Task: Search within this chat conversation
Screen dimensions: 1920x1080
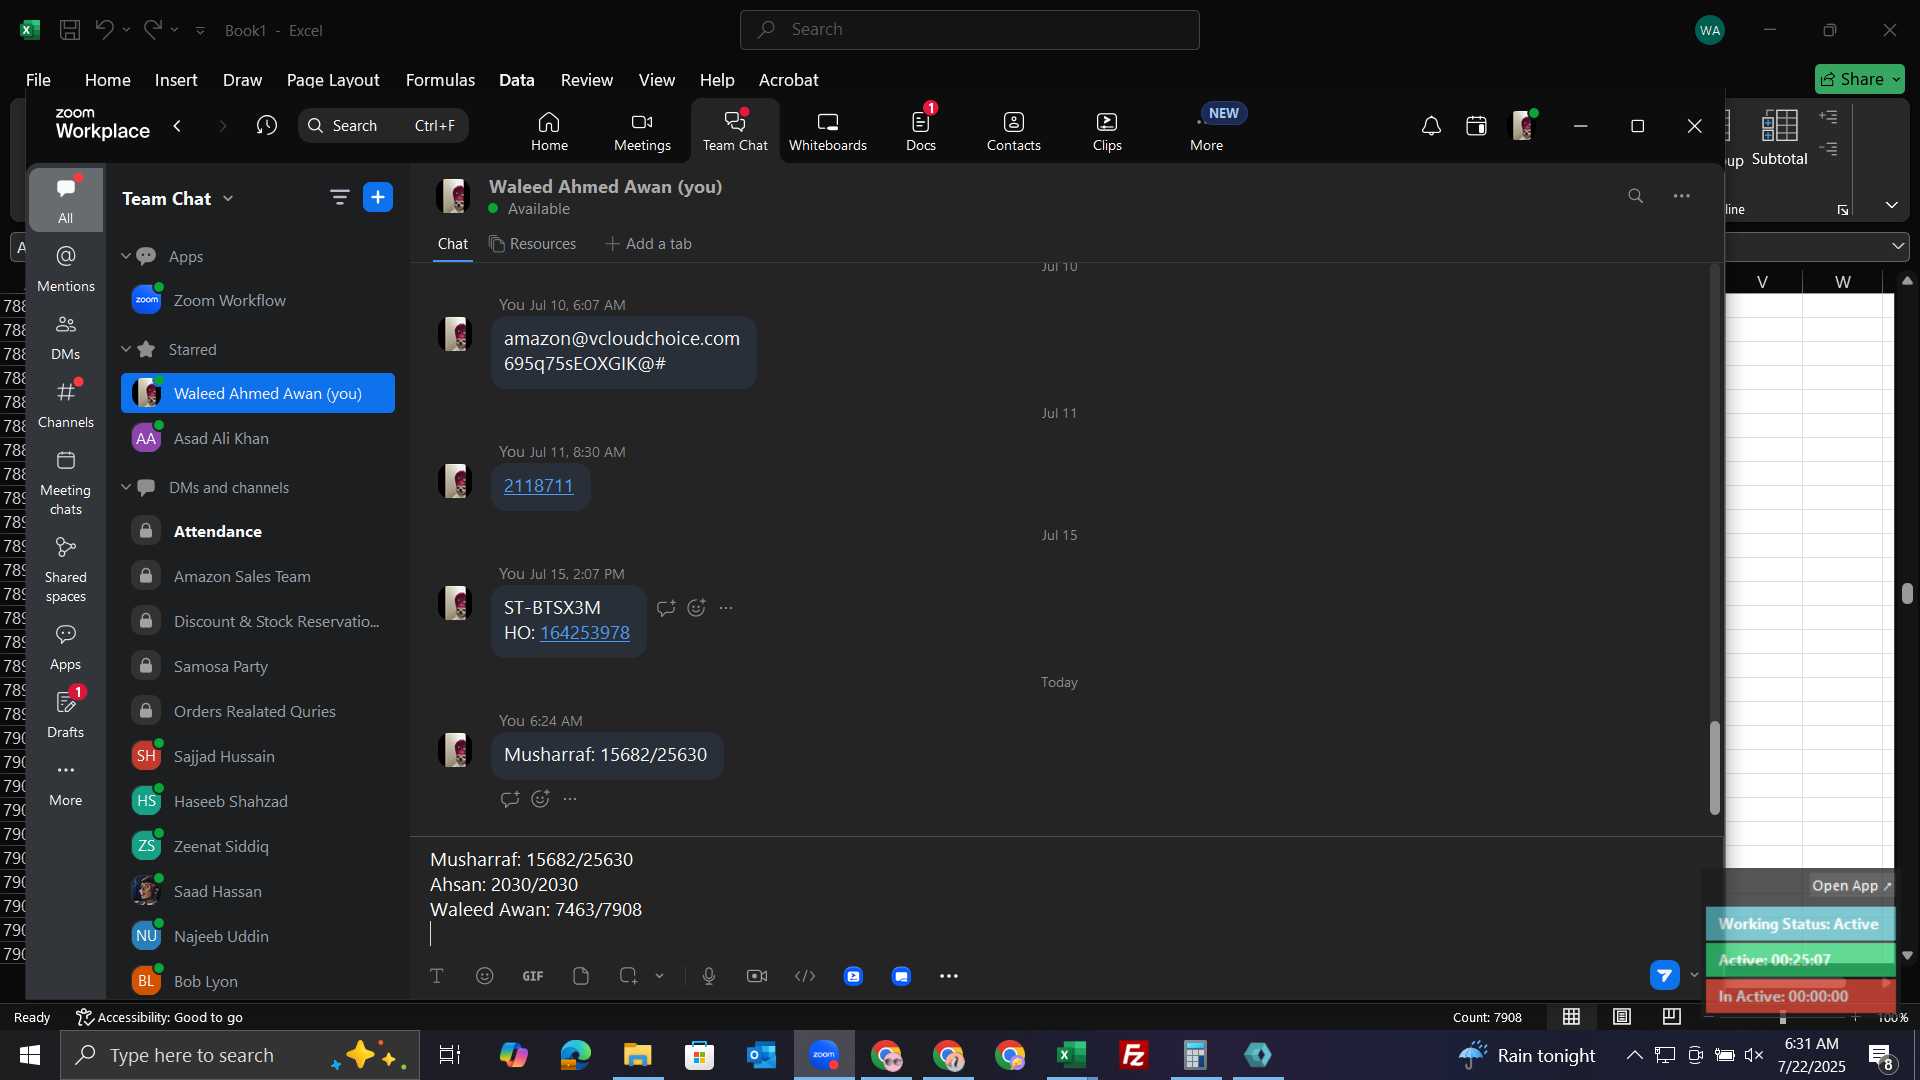Action: (1636, 196)
